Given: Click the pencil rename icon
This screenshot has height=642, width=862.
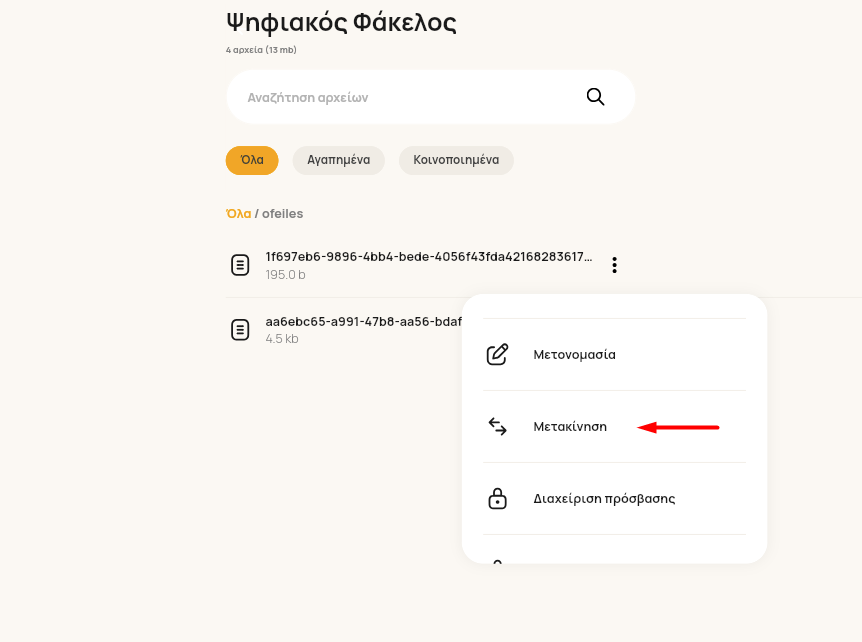Looking at the screenshot, I should (498, 355).
